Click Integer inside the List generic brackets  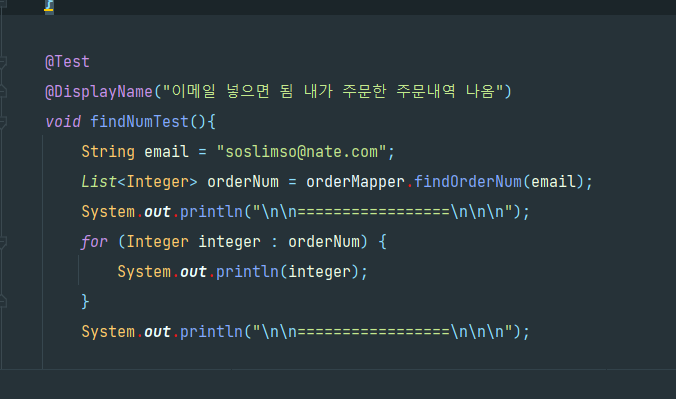pos(157,182)
